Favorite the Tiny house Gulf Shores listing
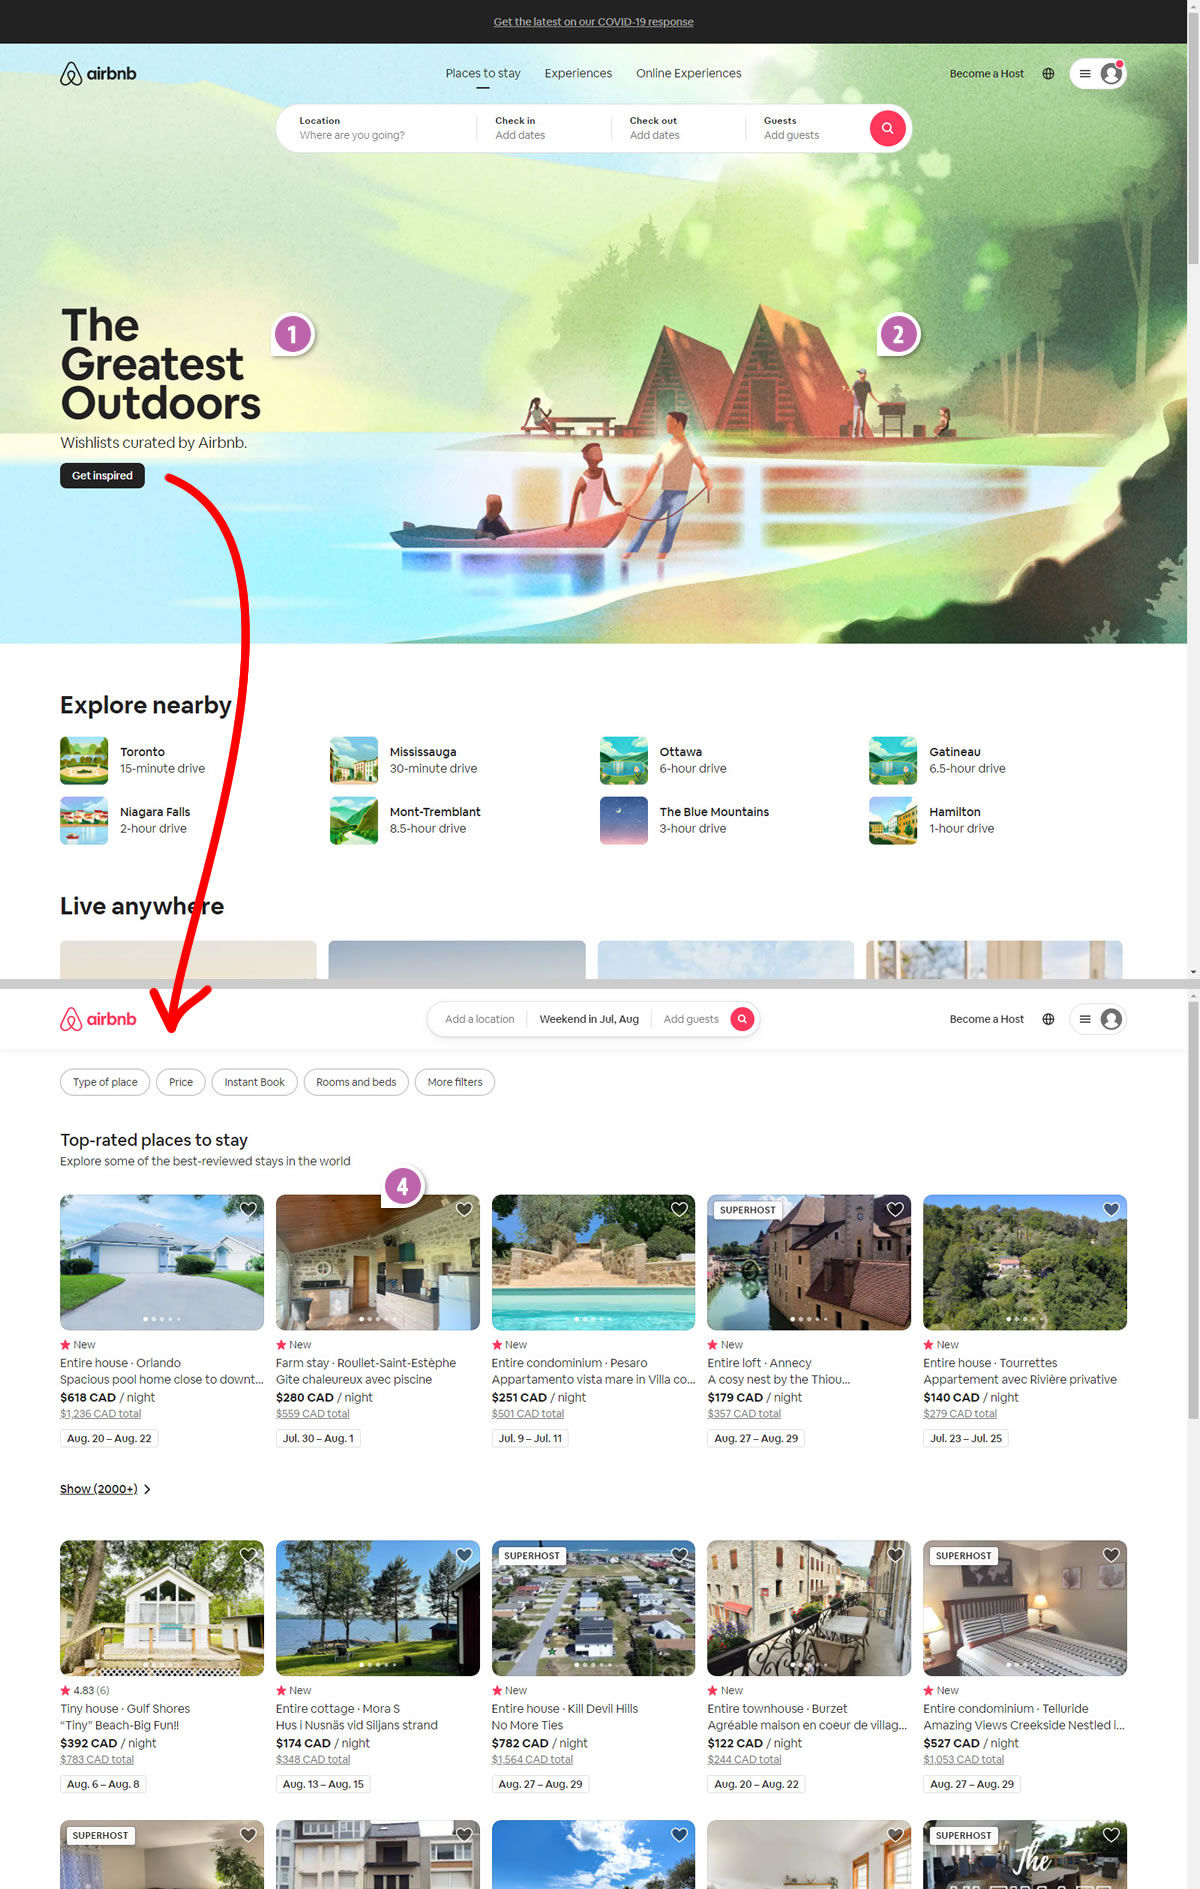This screenshot has height=1889, width=1200. [x=248, y=1555]
